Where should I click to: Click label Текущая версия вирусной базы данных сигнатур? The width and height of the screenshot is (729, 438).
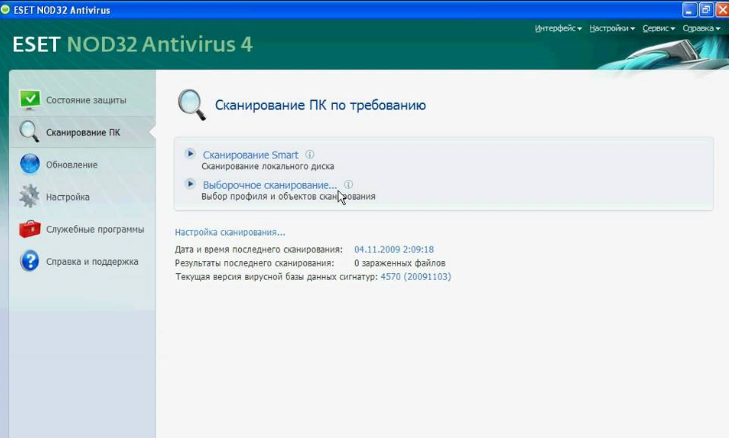coord(276,277)
